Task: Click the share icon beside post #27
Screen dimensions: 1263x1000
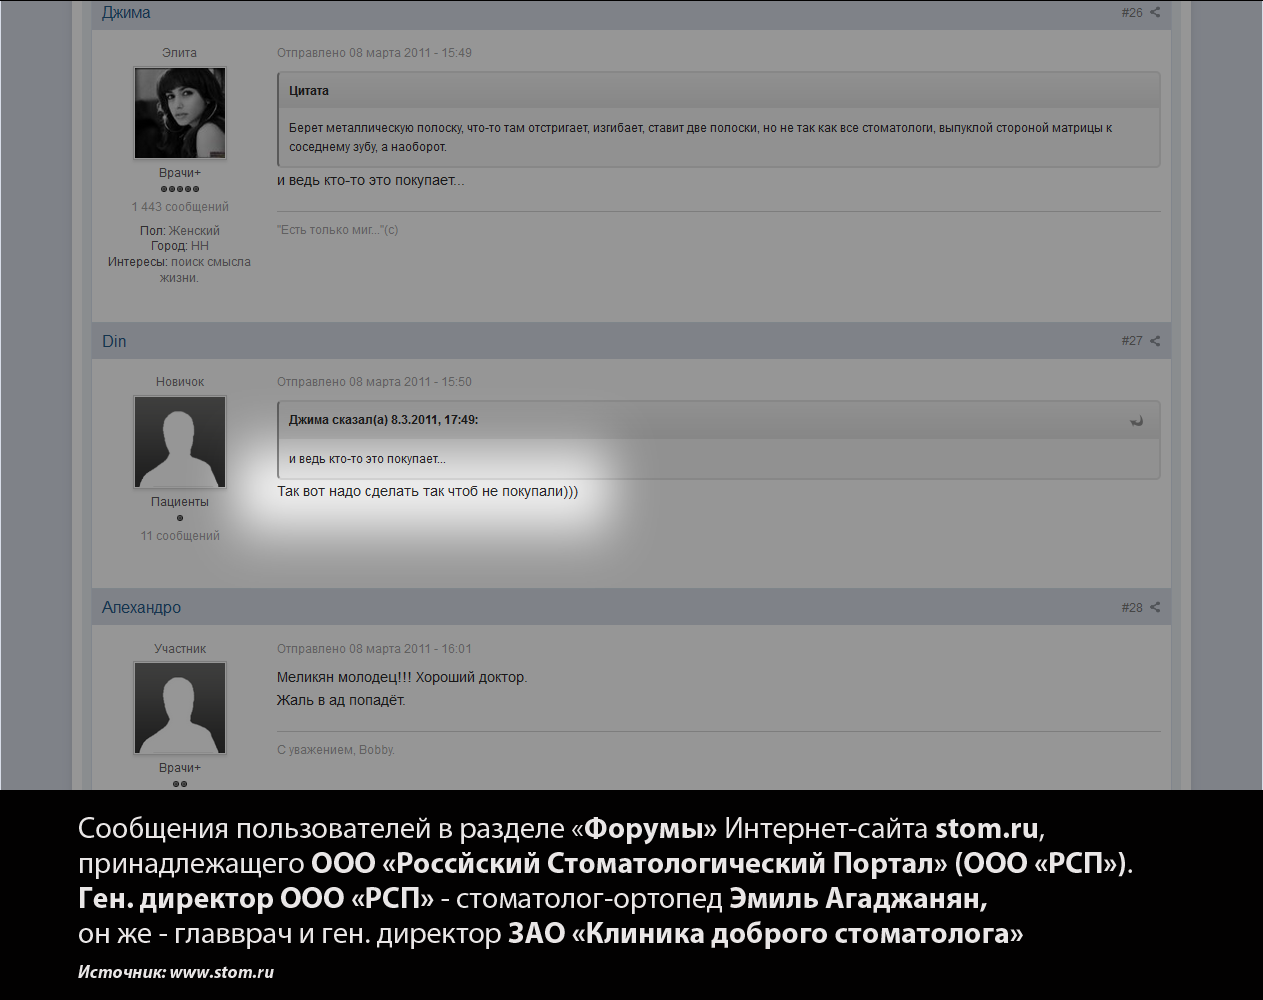Action: [1155, 341]
